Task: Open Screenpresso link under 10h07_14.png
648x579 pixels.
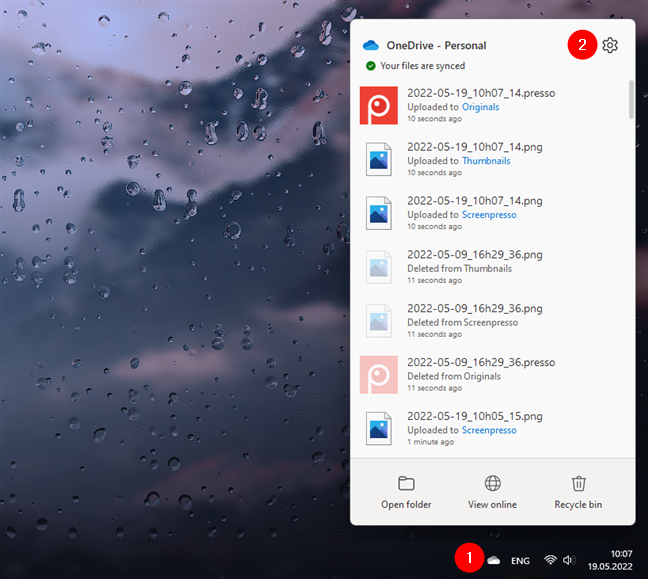Action: [489, 215]
